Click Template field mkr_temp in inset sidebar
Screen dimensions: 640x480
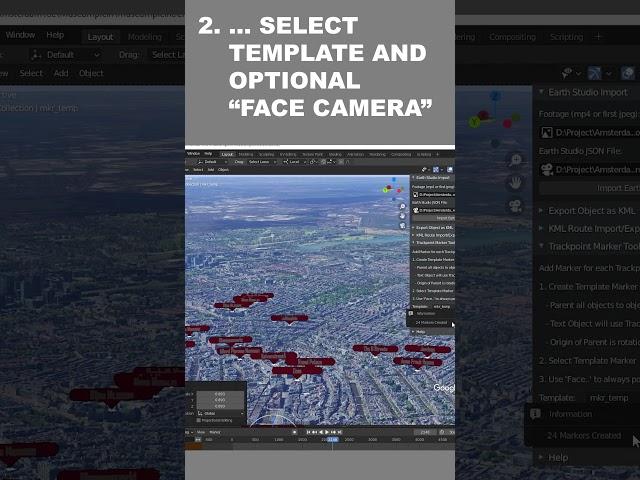point(443,307)
